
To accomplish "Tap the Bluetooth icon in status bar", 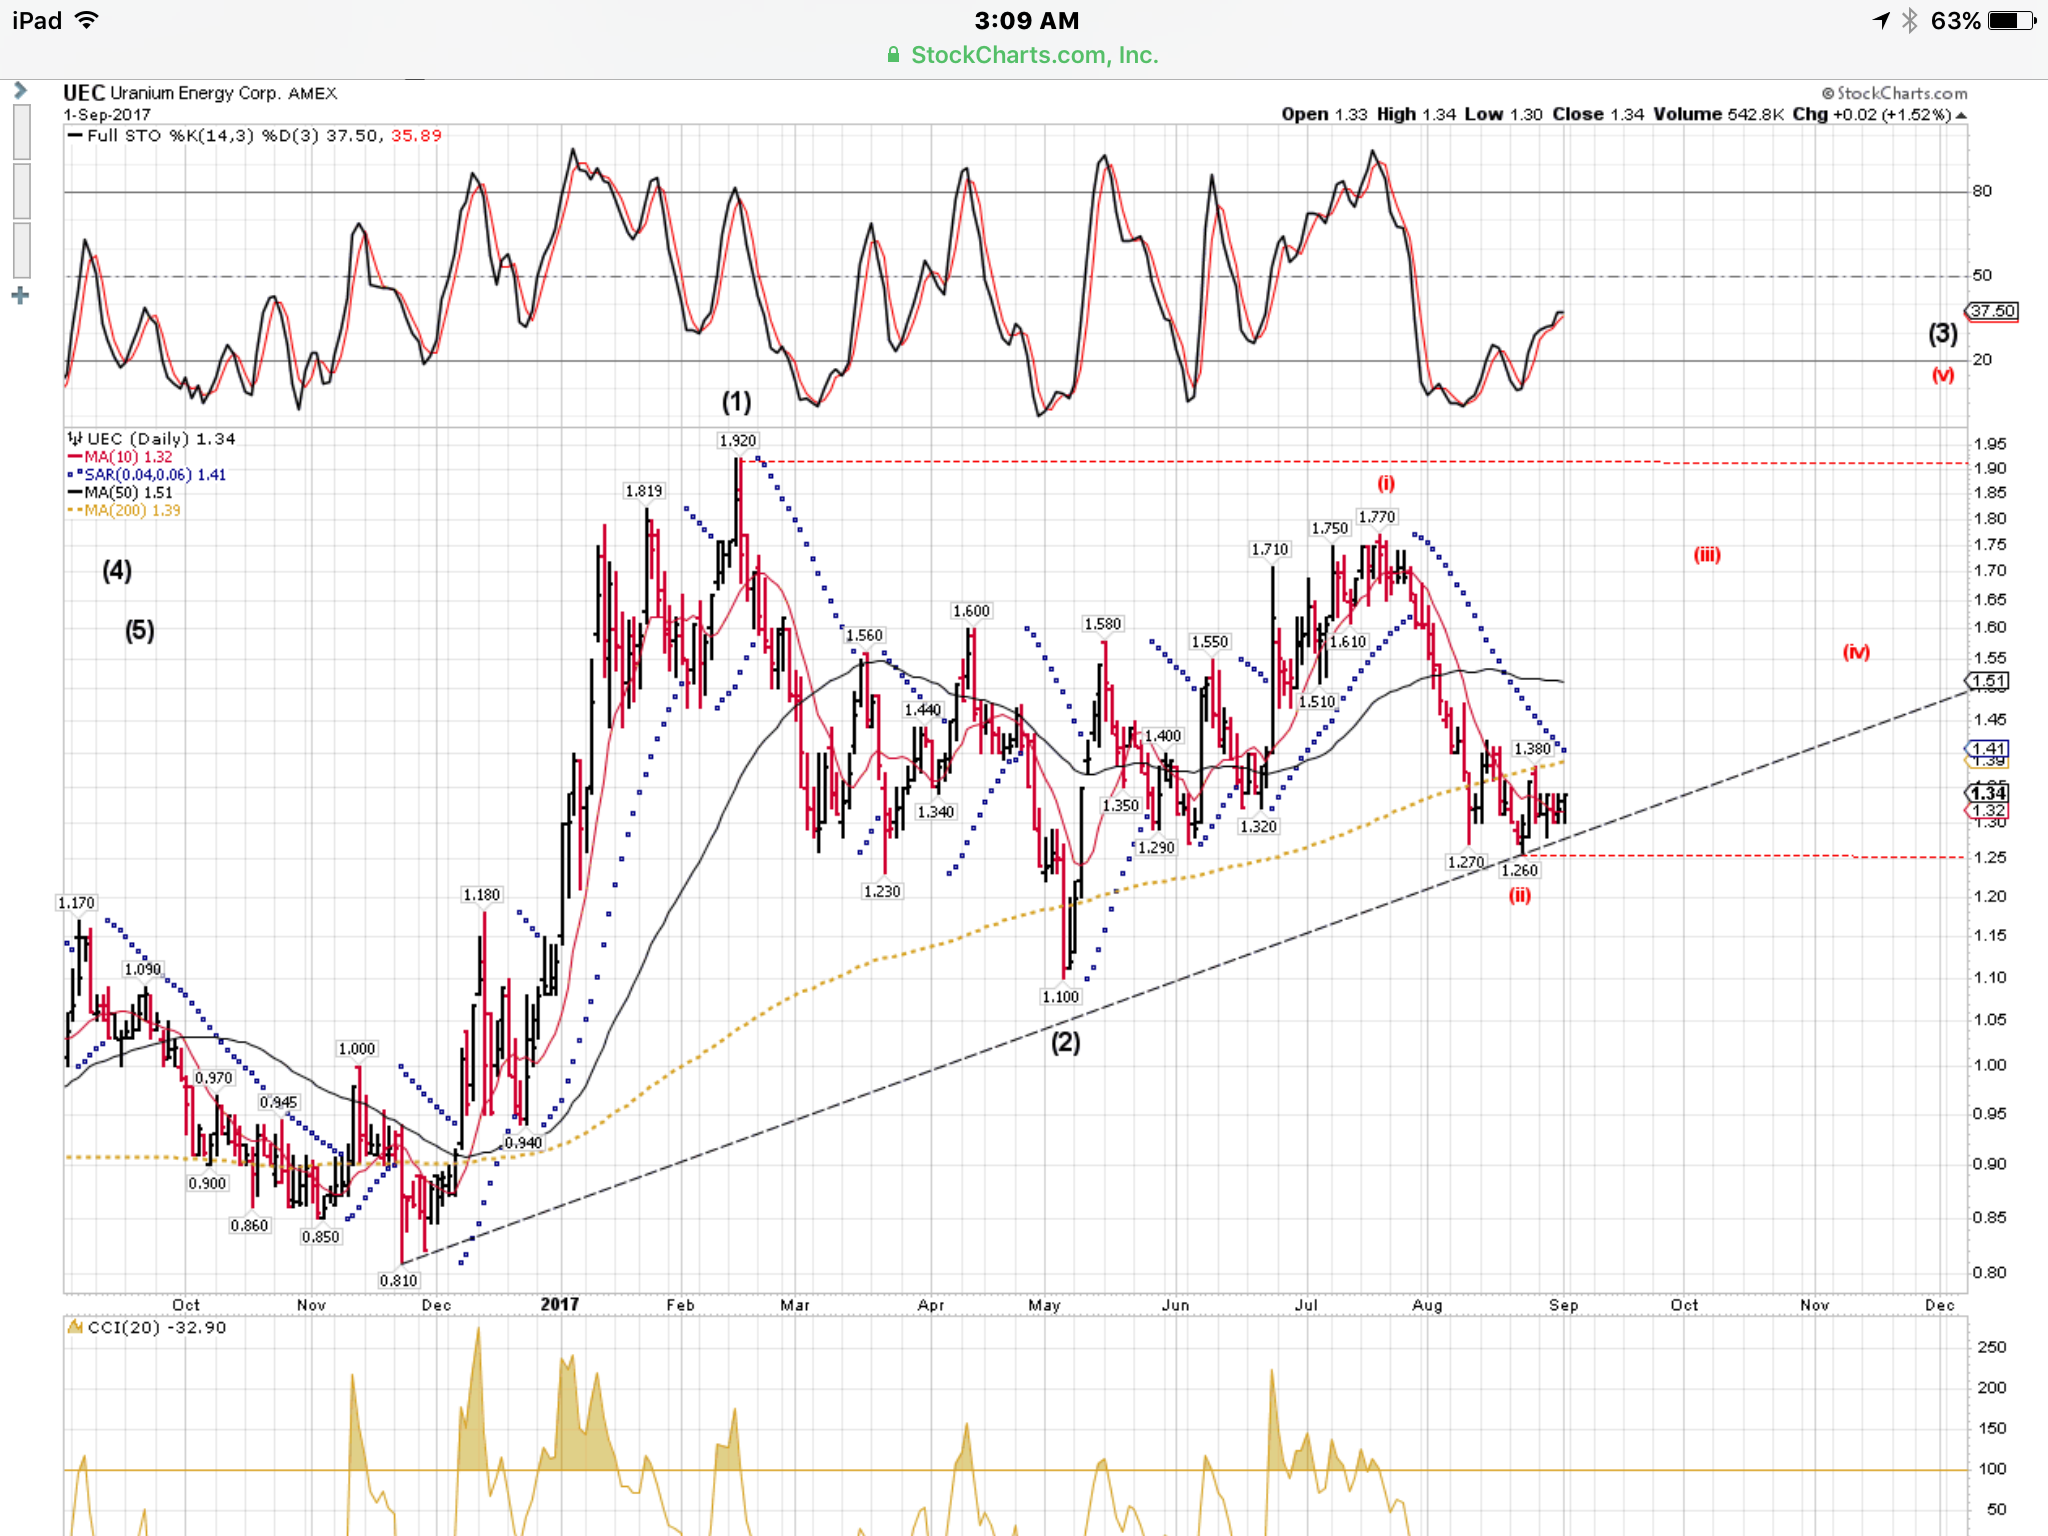I will (x=1909, y=20).
